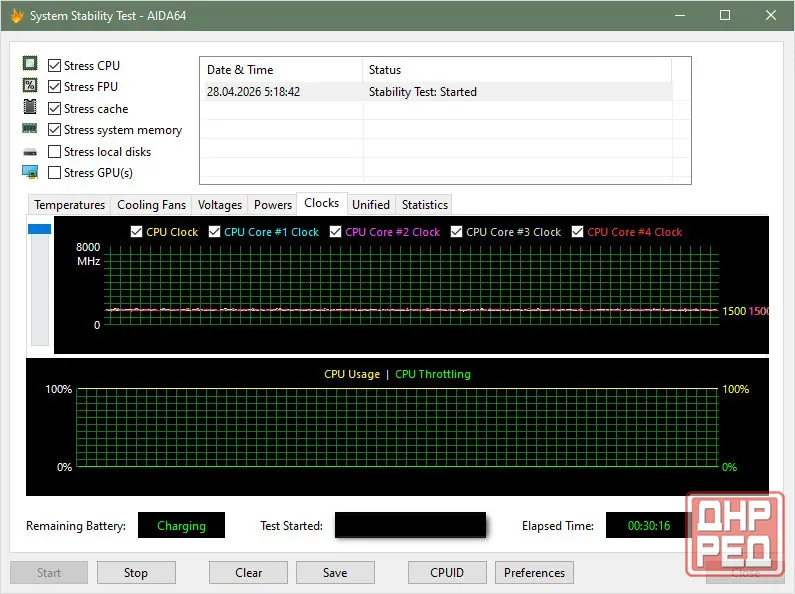Disable the Stress CPU checkbox
The image size is (795, 594).
tap(54, 65)
